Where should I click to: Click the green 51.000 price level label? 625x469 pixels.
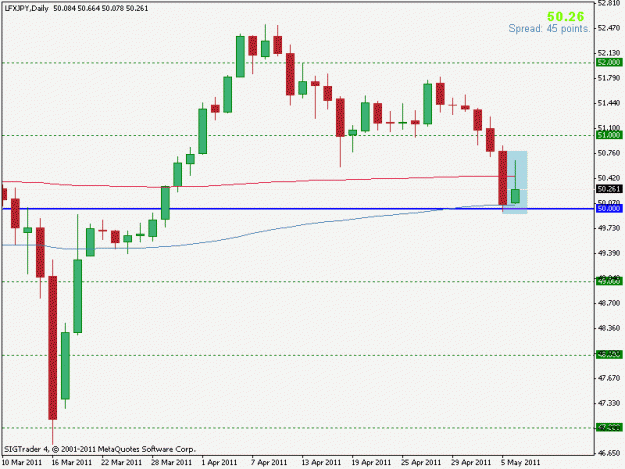tap(609, 135)
